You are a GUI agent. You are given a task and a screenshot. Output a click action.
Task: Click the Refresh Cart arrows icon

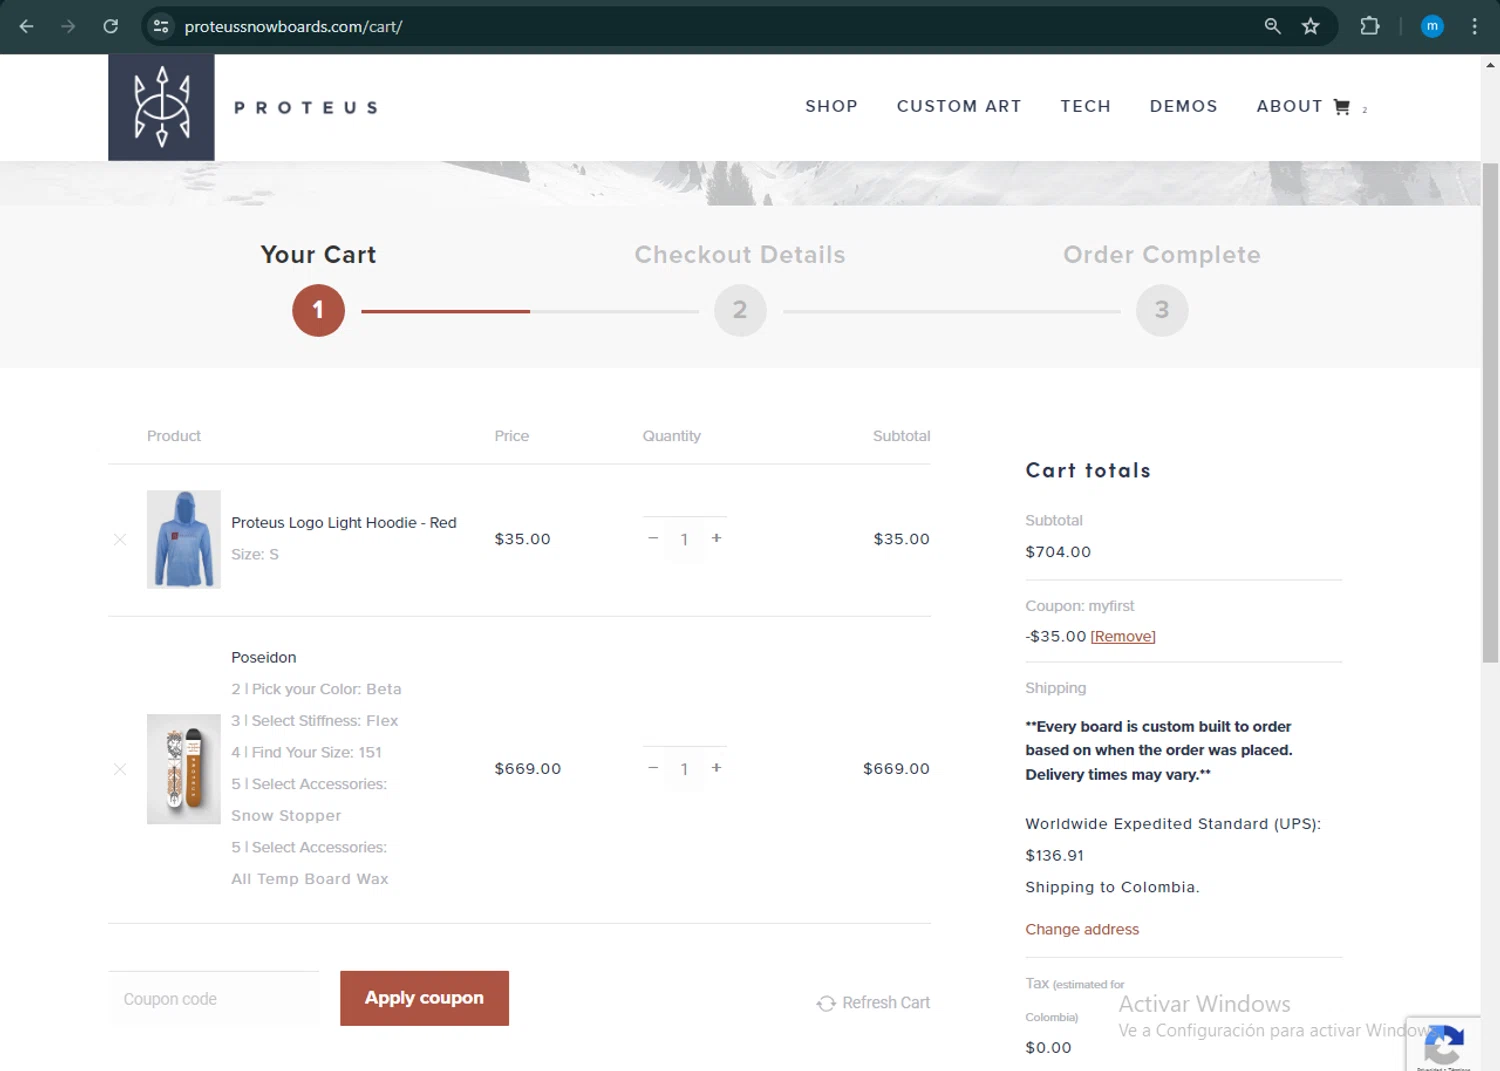[826, 1003]
